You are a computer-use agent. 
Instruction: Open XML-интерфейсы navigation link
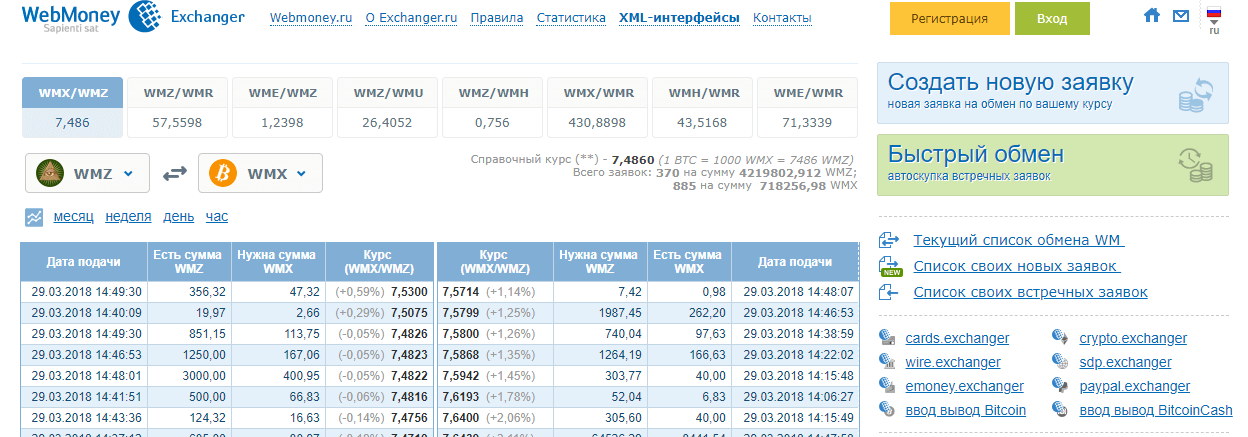pyautogui.click(x=679, y=18)
